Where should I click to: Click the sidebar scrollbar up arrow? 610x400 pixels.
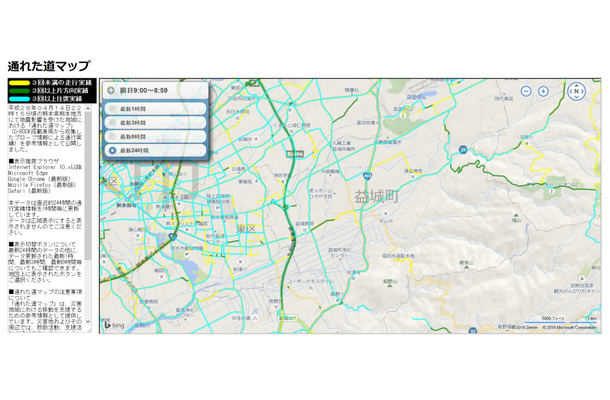pos(88,108)
